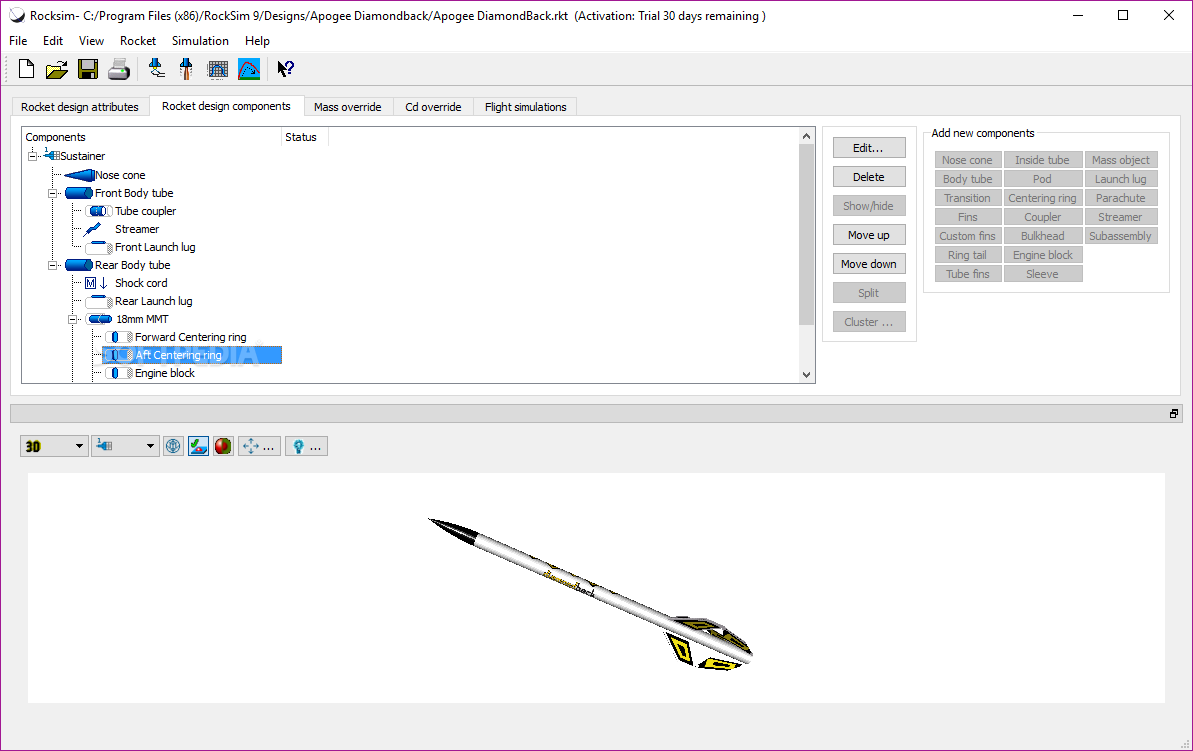
Task: Launch the rocket simulation with flame icon
Action: click(x=186, y=69)
